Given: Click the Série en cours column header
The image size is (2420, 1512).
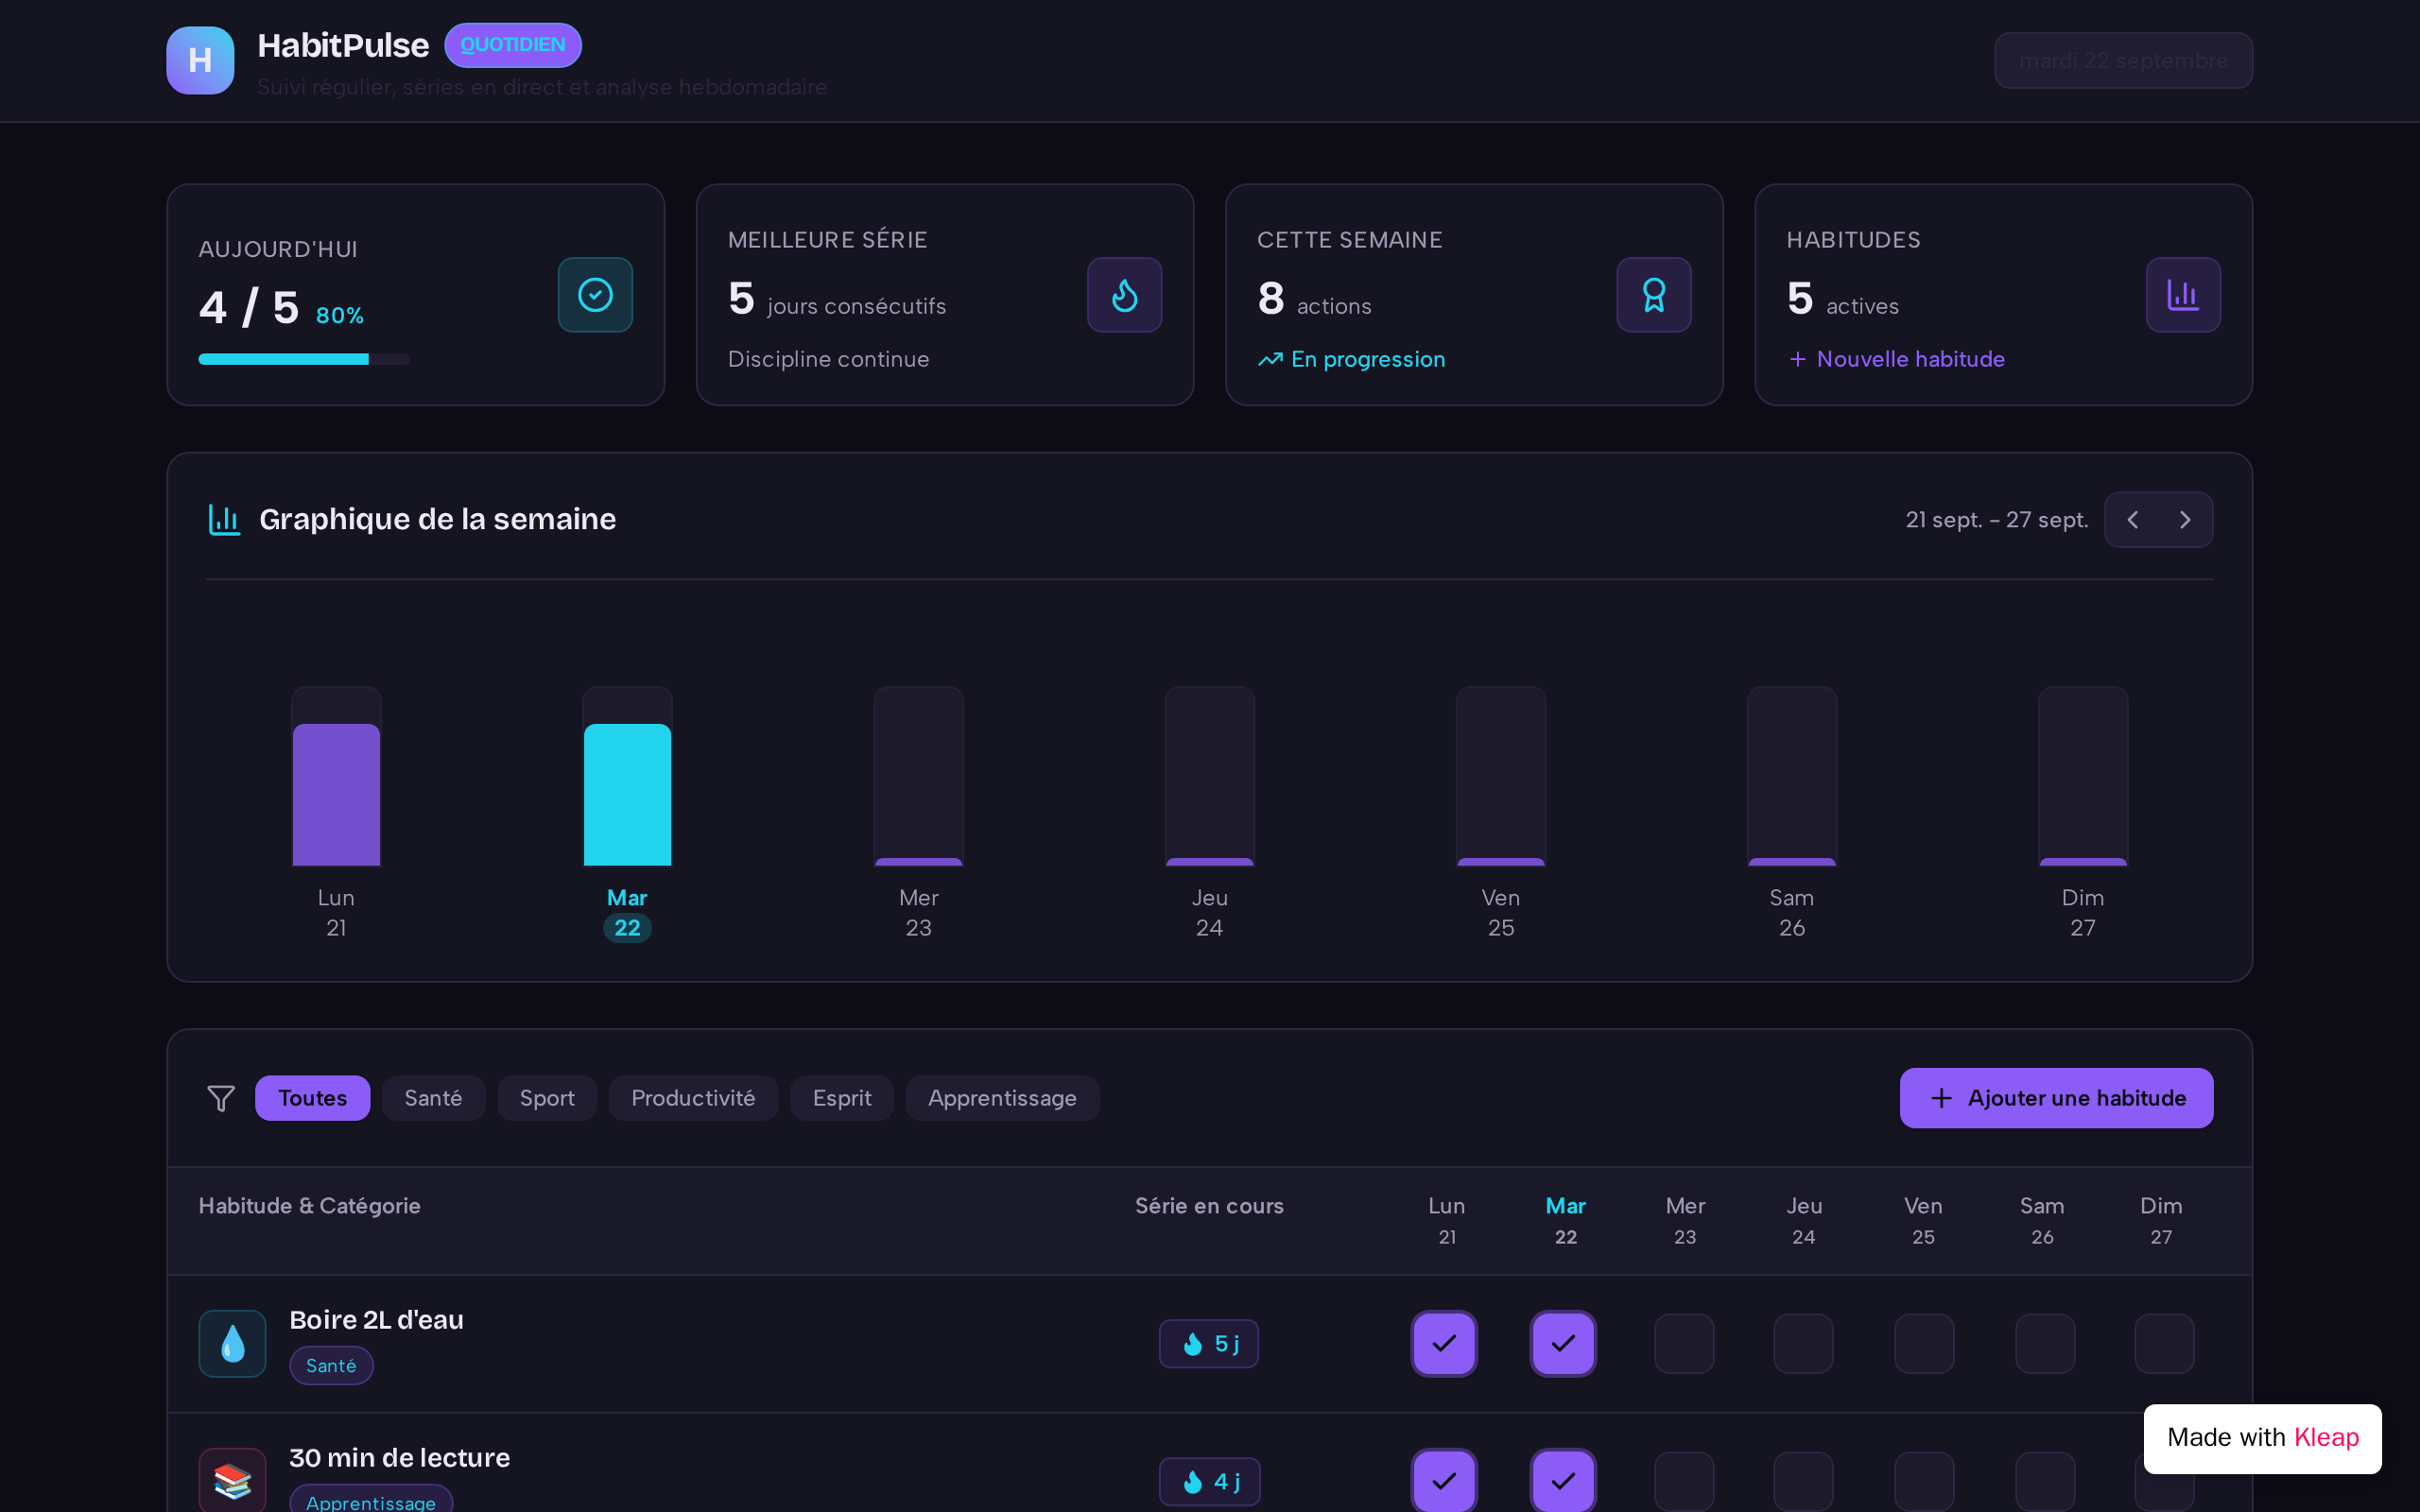Looking at the screenshot, I should coord(1209,1206).
